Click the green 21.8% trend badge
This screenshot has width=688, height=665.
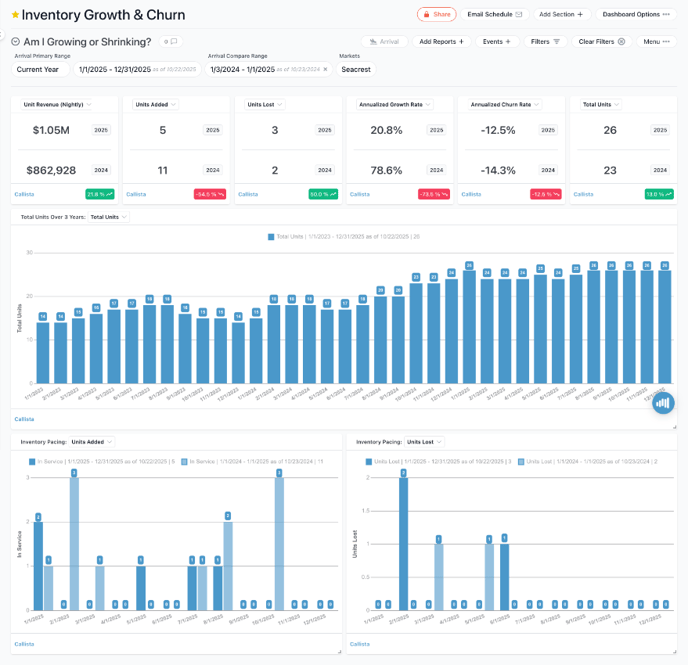pos(100,194)
